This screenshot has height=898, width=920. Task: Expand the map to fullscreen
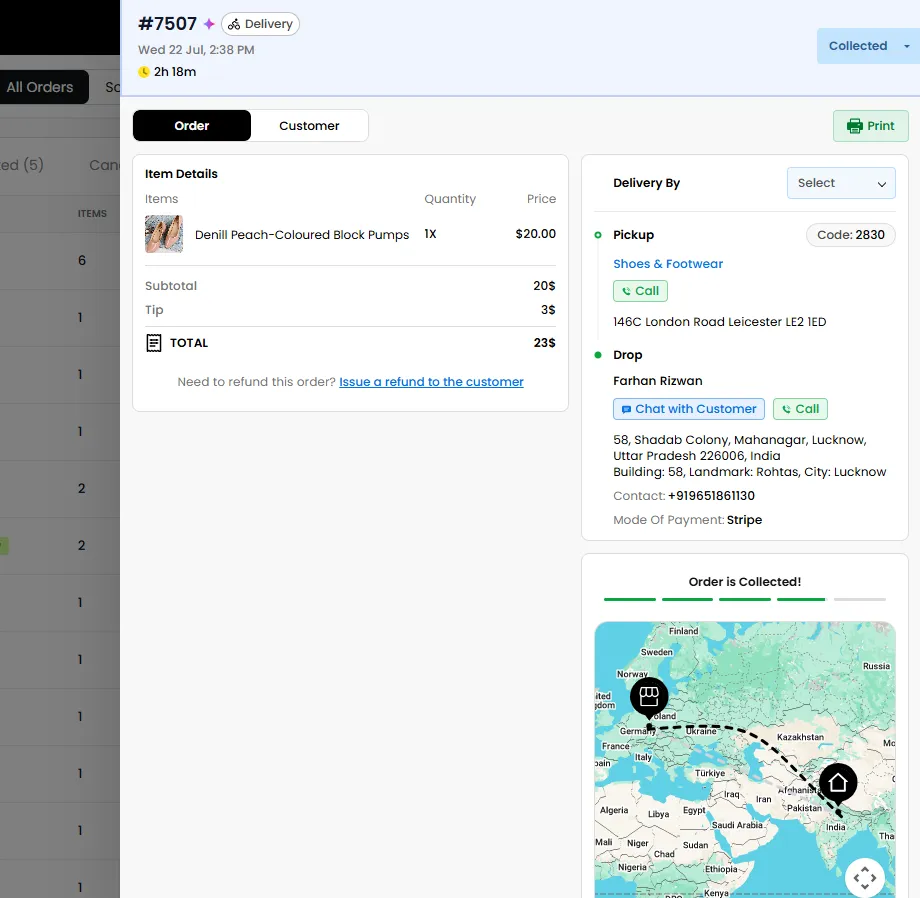(x=865, y=878)
